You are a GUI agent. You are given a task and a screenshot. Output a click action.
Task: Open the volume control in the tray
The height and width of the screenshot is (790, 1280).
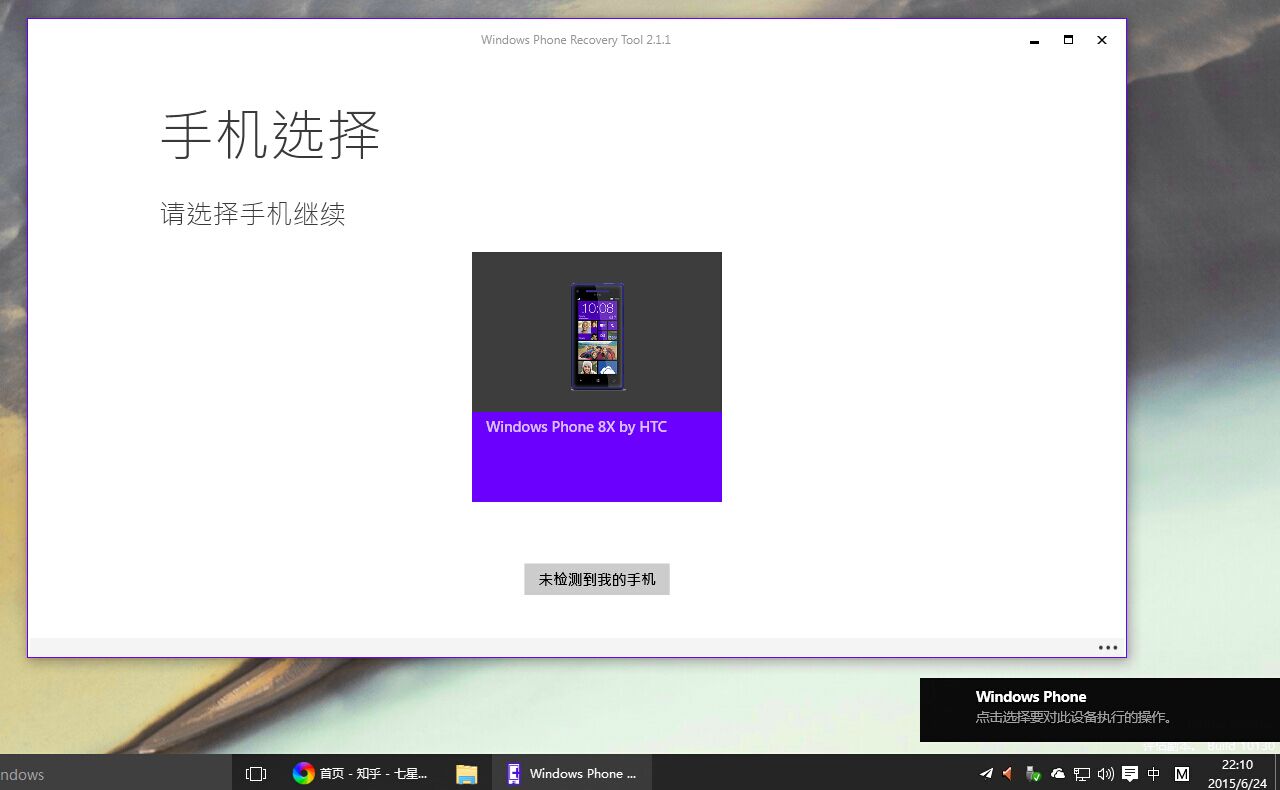1105,773
